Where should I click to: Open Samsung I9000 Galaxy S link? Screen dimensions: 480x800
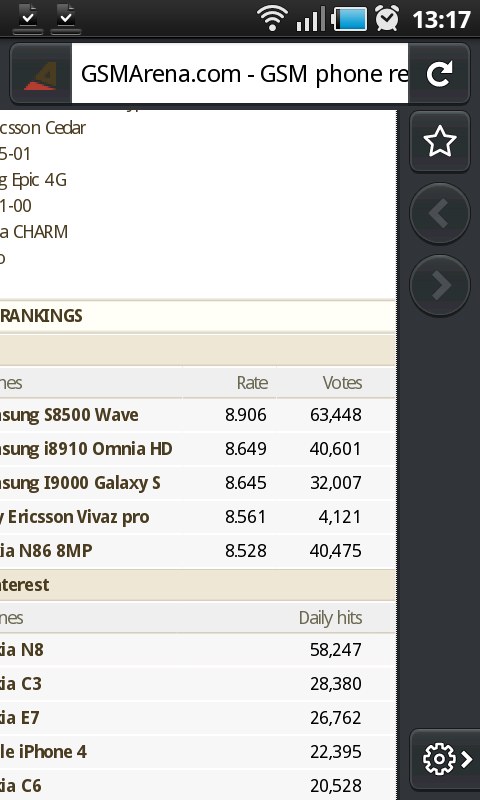point(80,483)
